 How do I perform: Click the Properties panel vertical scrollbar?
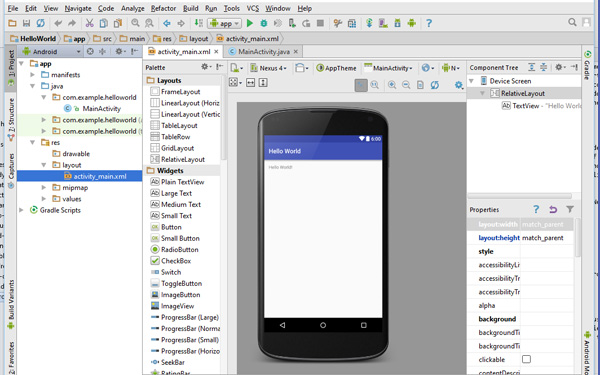577,237
